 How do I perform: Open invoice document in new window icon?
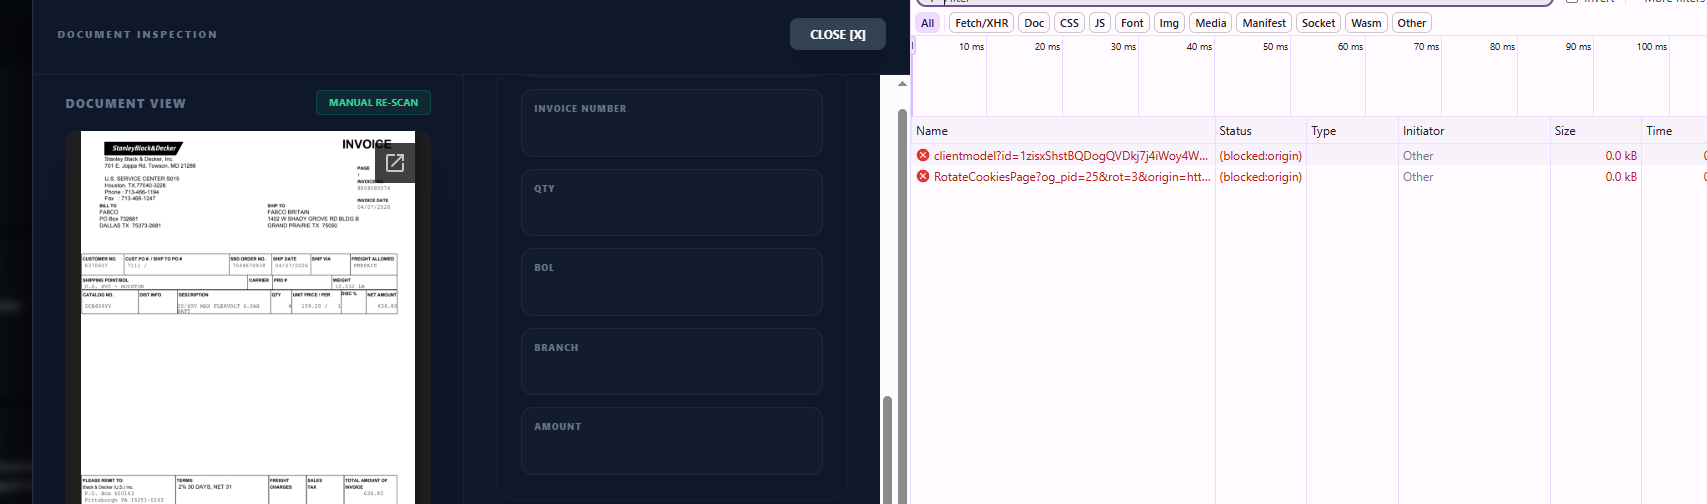click(x=395, y=163)
